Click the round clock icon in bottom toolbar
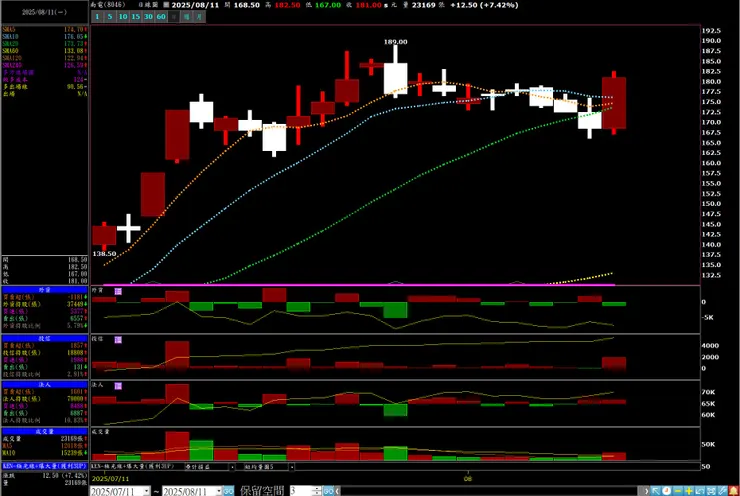740x496 pixels. [666, 491]
